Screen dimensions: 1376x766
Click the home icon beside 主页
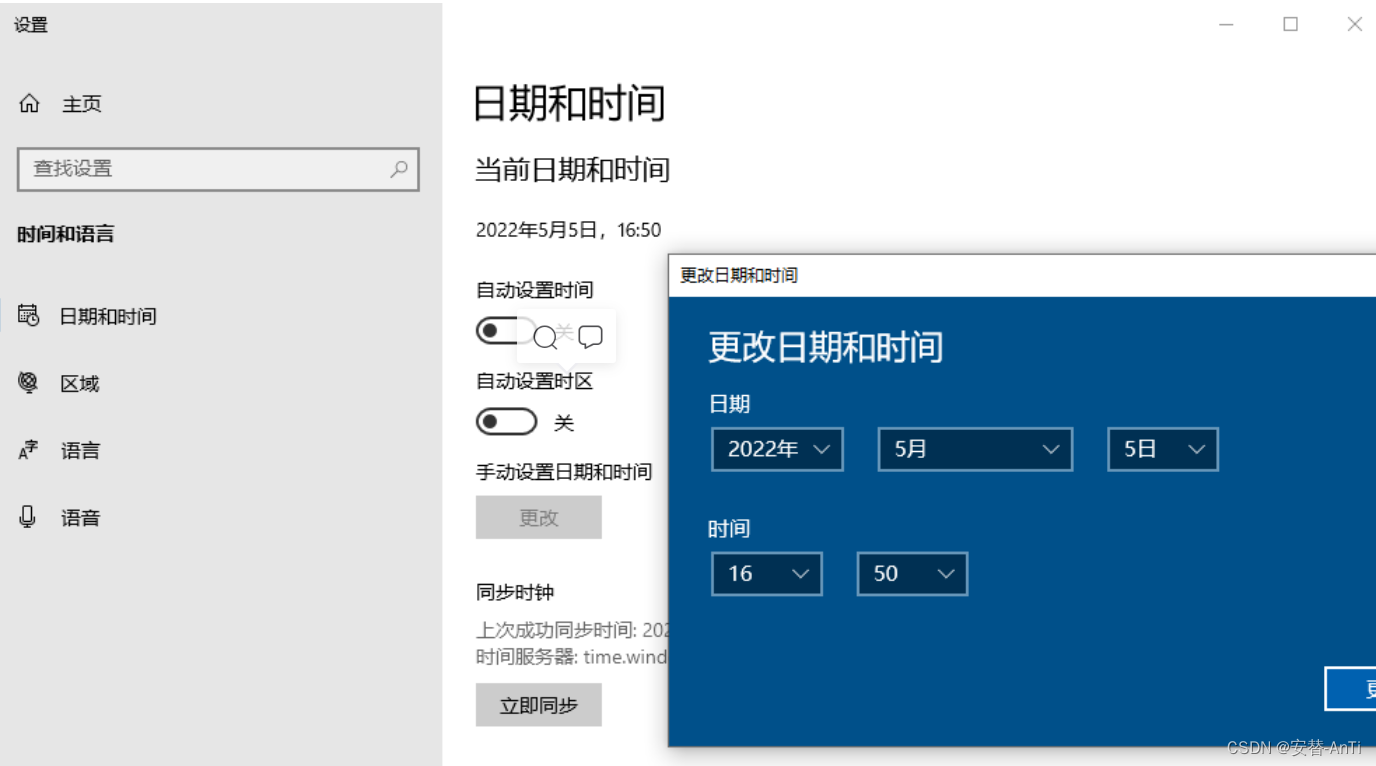pos(30,104)
